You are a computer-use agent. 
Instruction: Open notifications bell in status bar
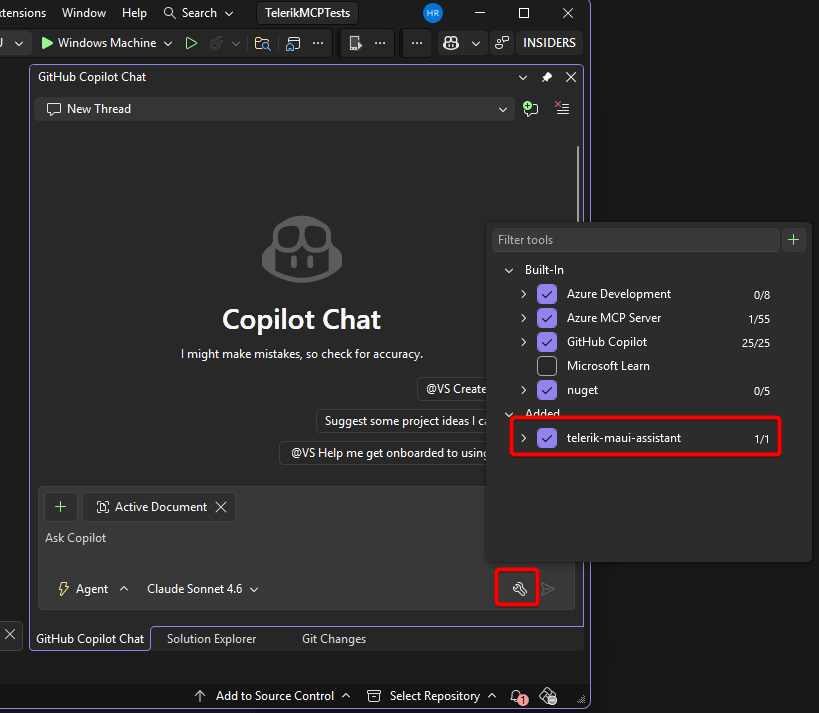pyautogui.click(x=518, y=696)
